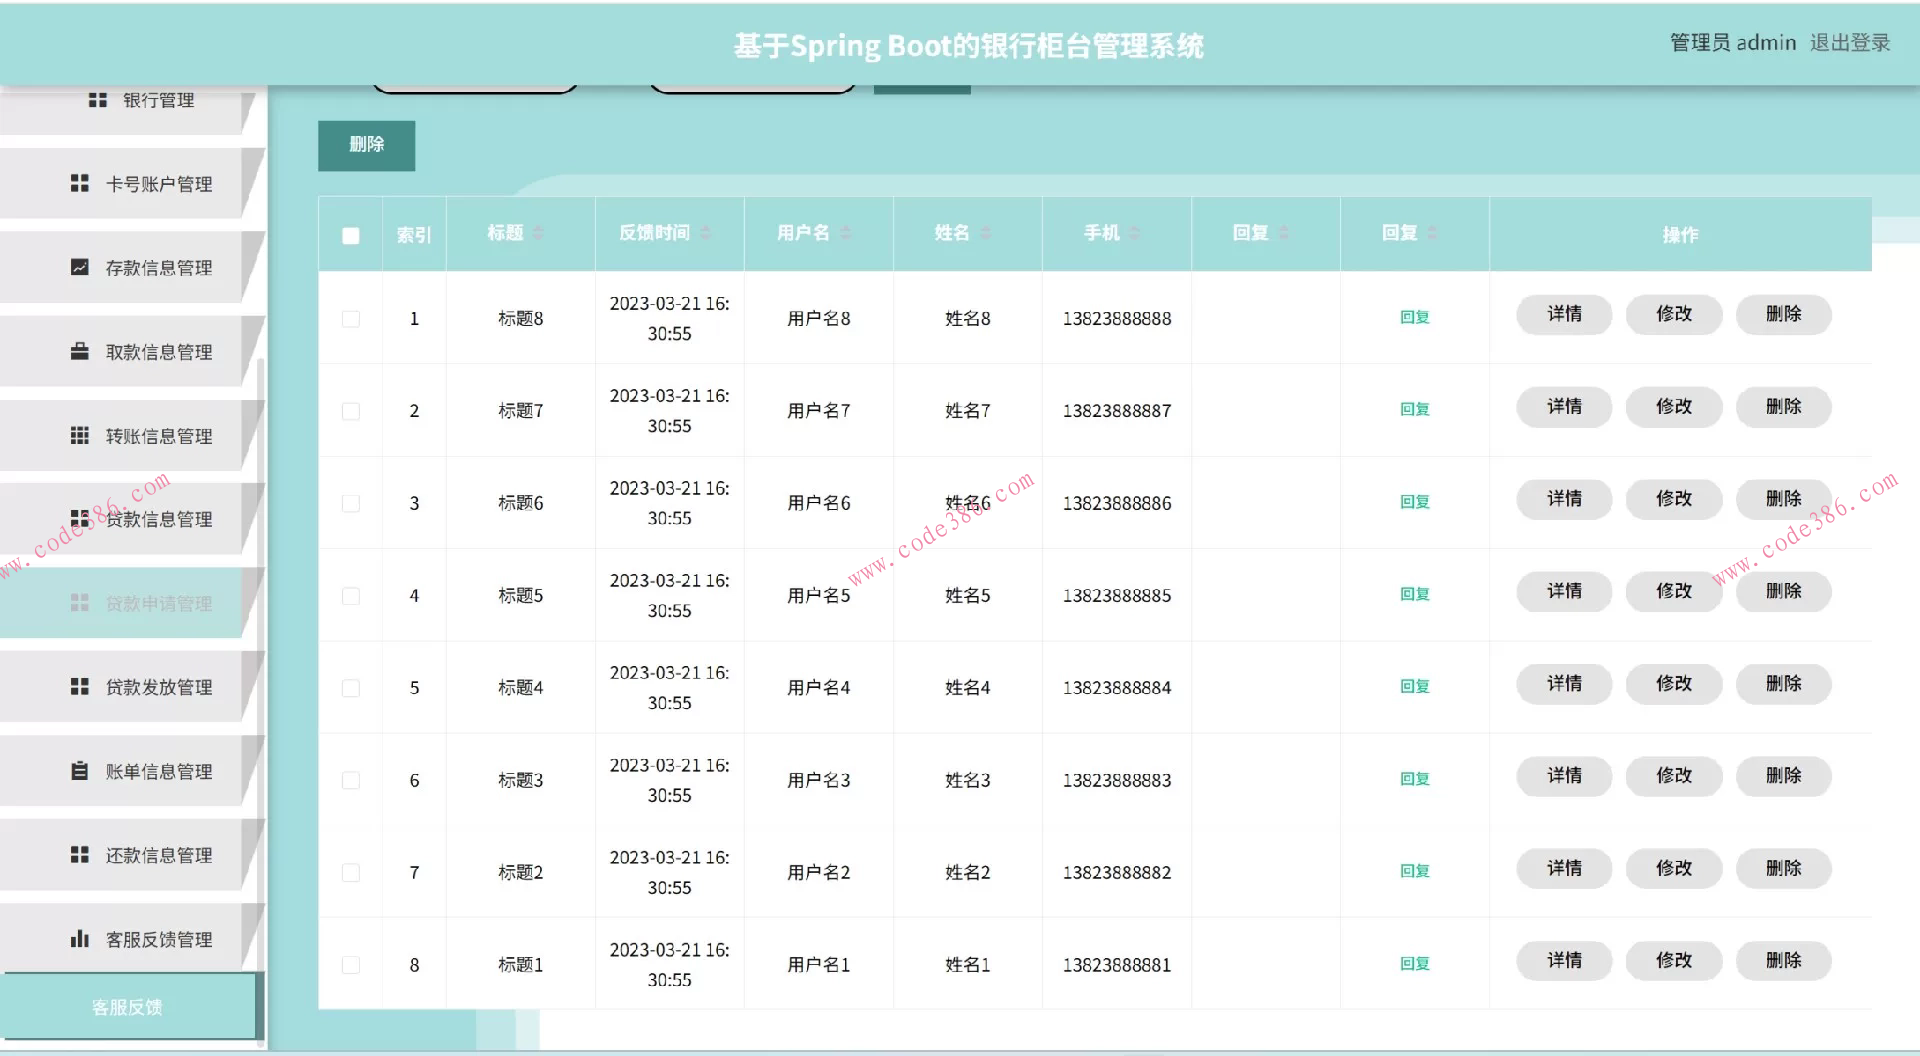
Task: Click 回复 link for 用户名8
Action: (x=1414, y=317)
